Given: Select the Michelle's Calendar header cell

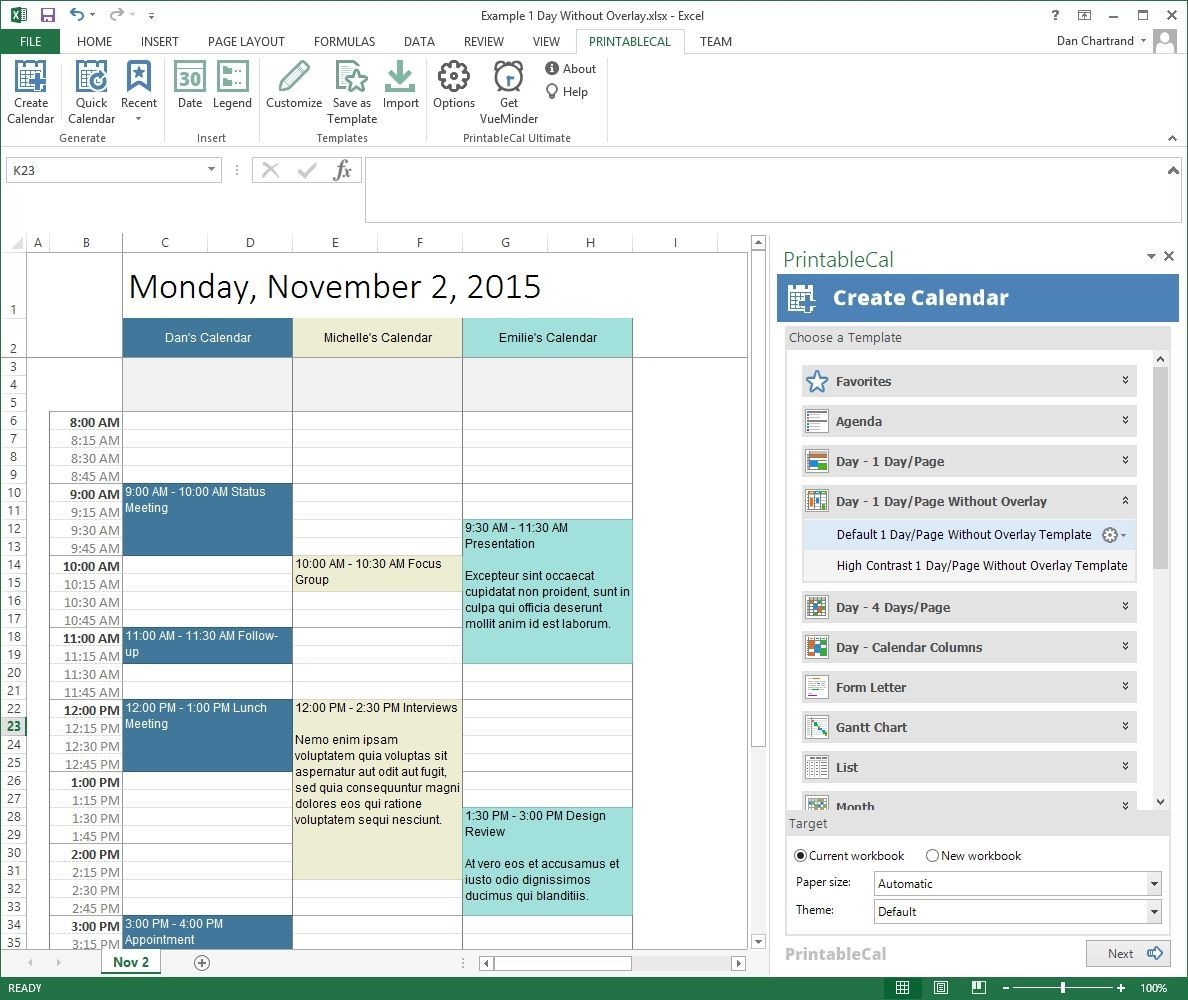Looking at the screenshot, I should 377,338.
